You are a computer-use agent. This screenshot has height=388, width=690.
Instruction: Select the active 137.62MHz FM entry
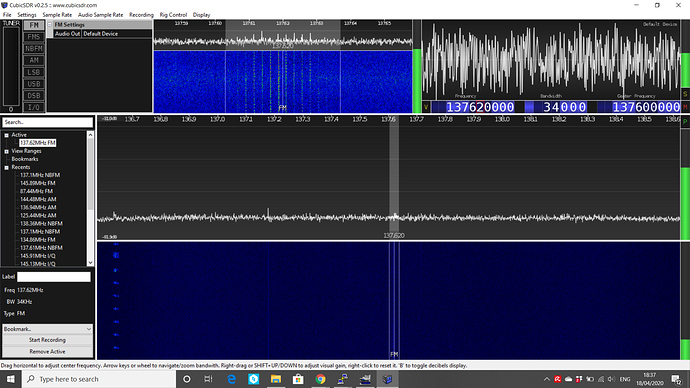tap(37, 143)
